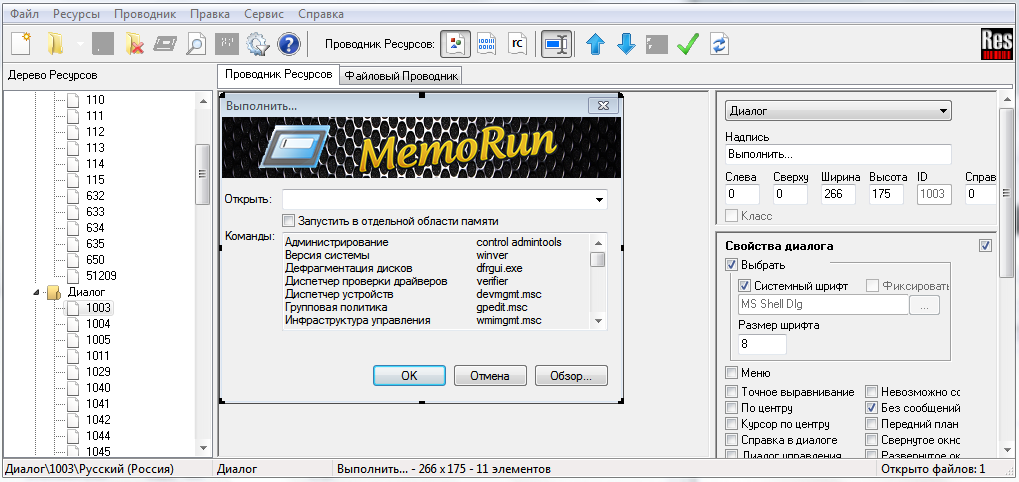Toggle Запустить в отдельной области памяти checkbox
1019x482 pixels.
(x=289, y=220)
